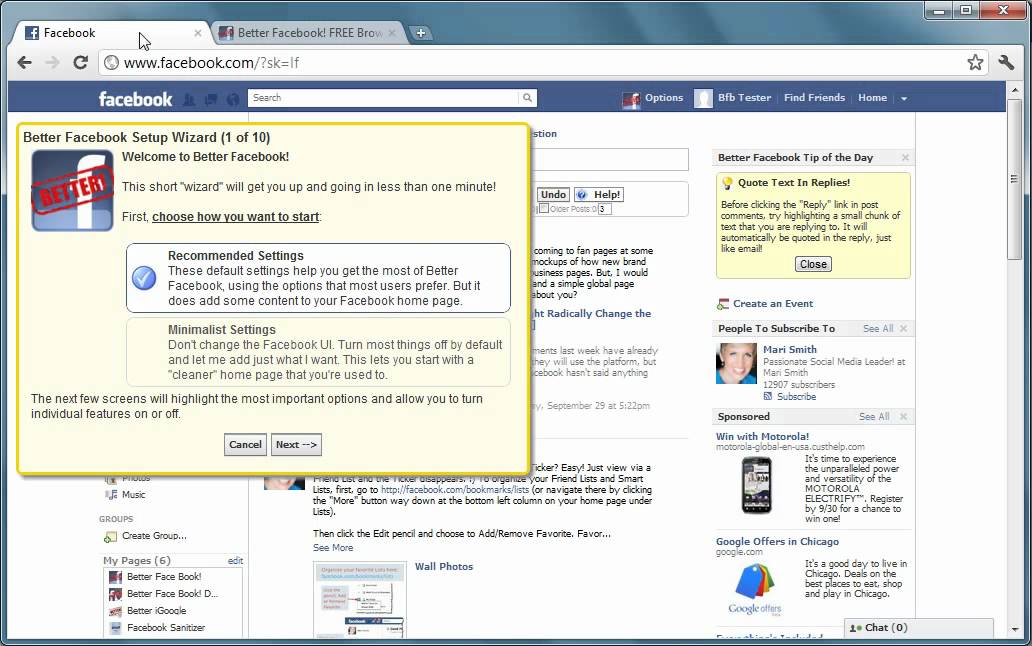Click Create an Event link

pyautogui.click(x=773, y=304)
